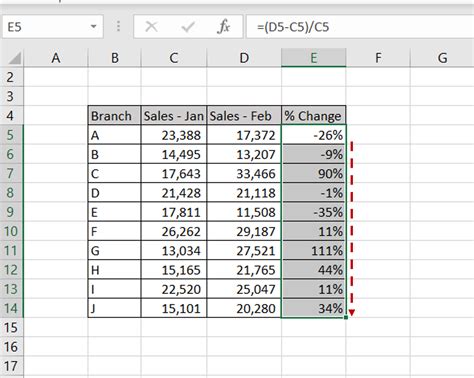Select cell with value 33,466
Screen dimensions: 474x378
click(x=244, y=173)
